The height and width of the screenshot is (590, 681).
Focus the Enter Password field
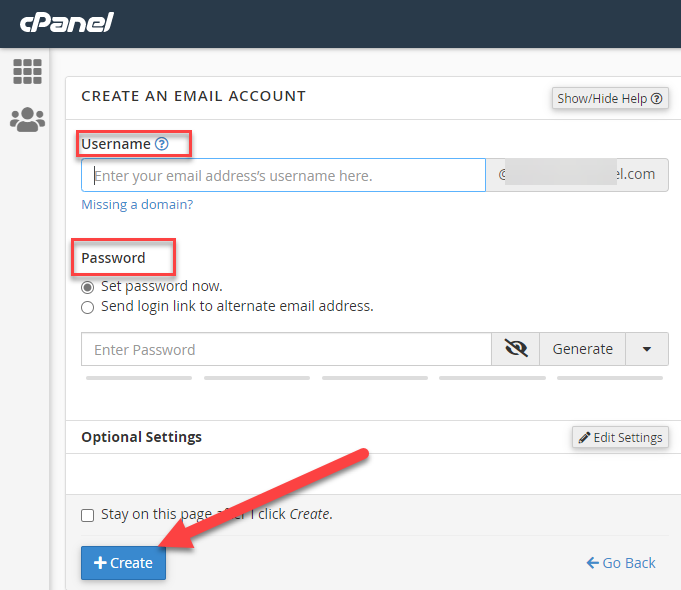[x=286, y=349]
